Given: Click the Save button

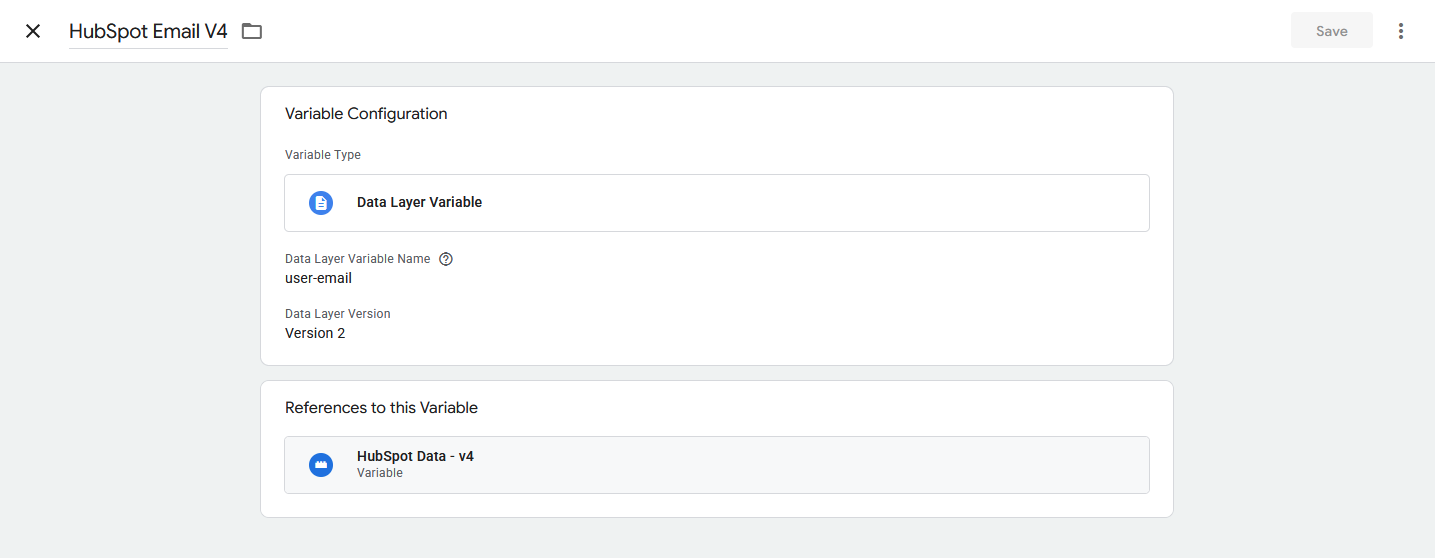Looking at the screenshot, I should 1332,31.
